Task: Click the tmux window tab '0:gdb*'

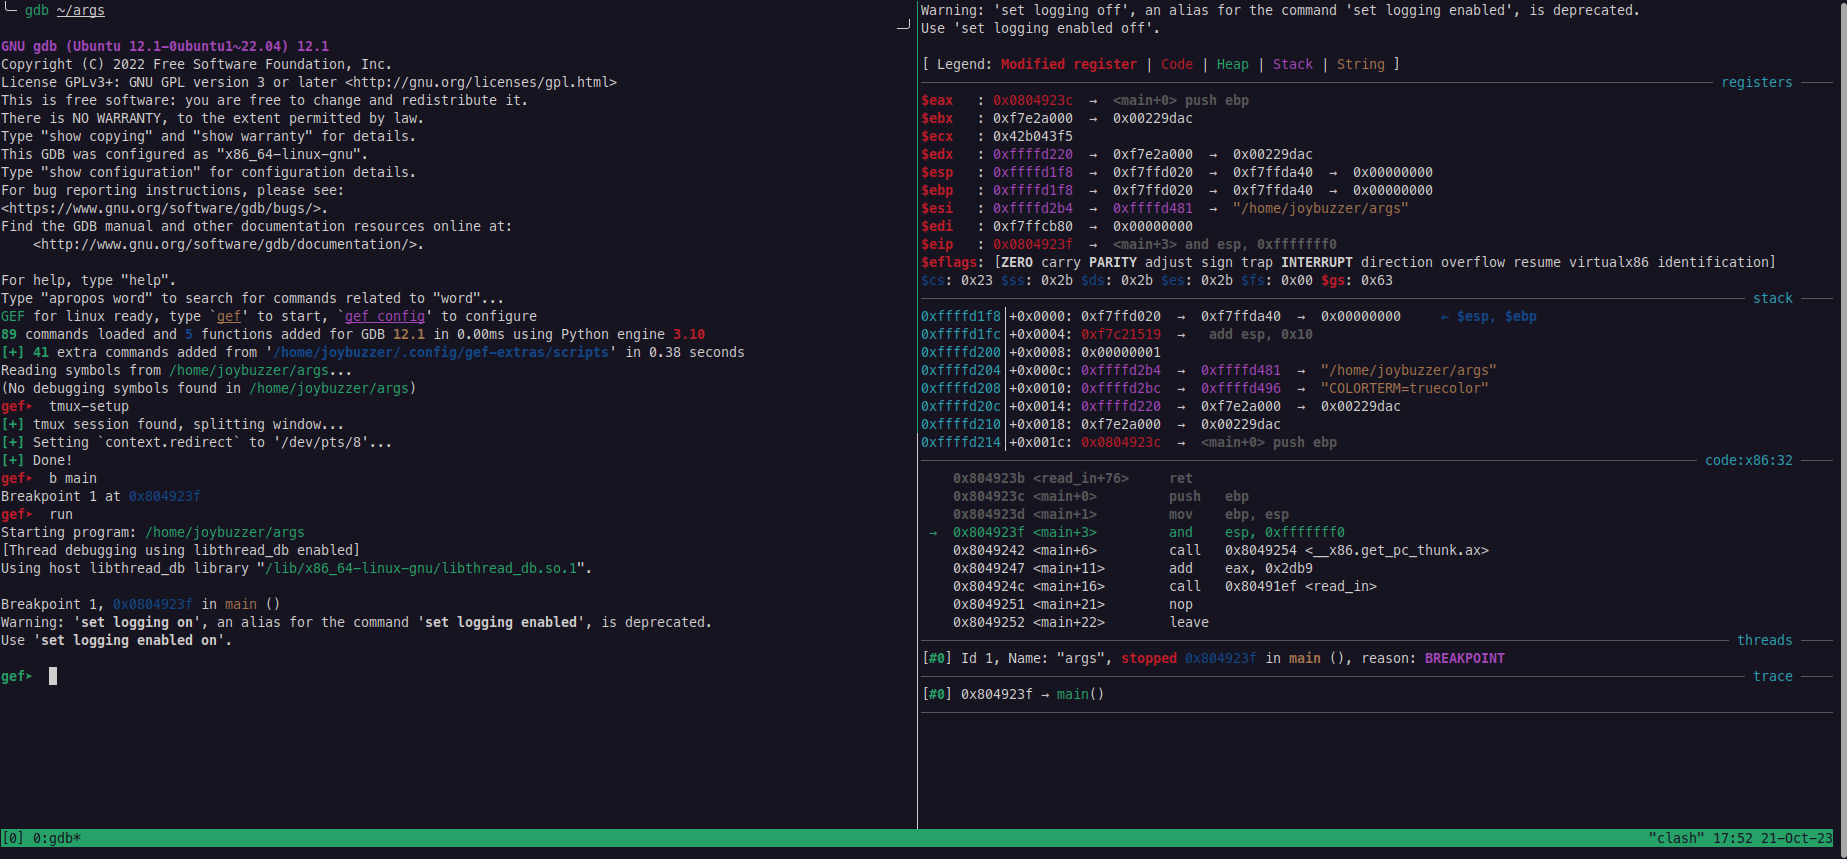Action: pyautogui.click(x=57, y=838)
